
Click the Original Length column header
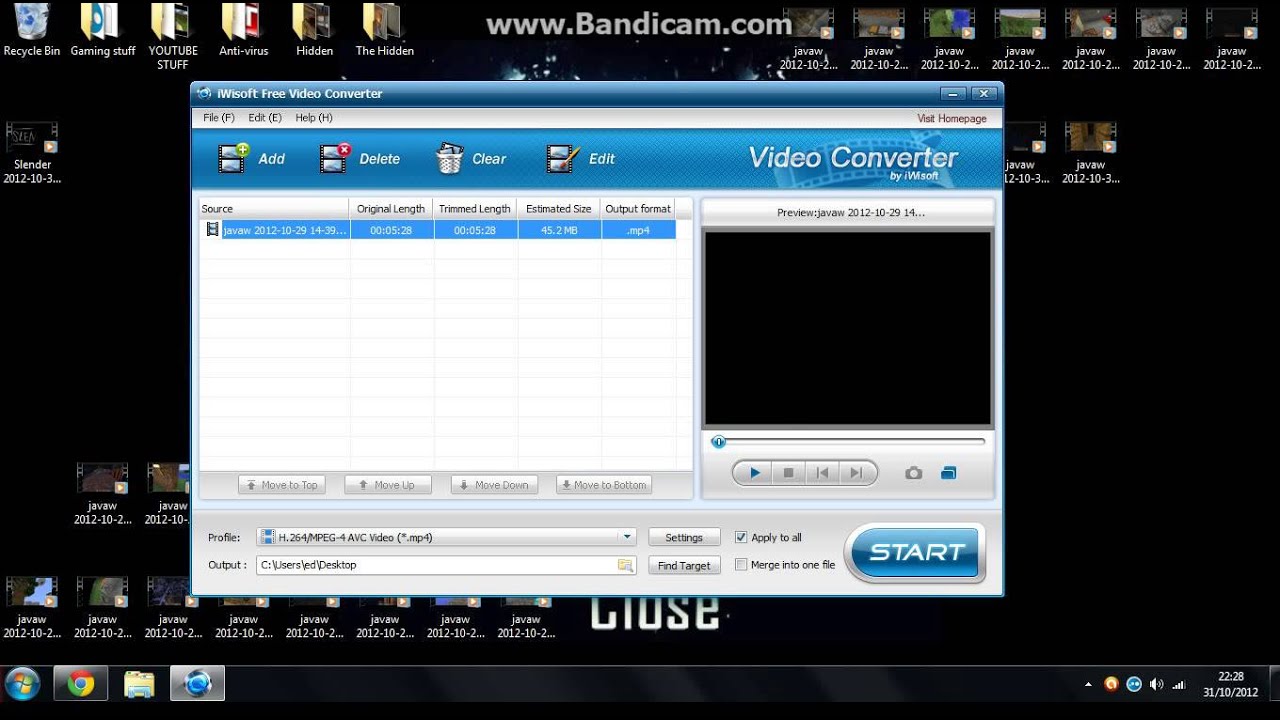click(391, 209)
